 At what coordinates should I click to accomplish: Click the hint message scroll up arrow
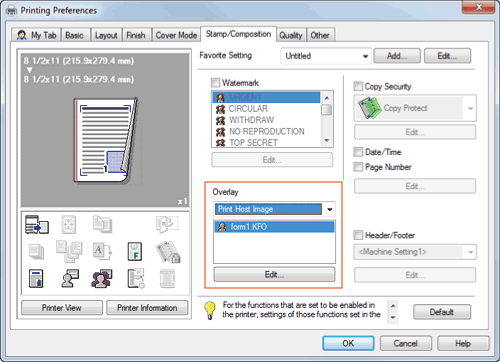(x=393, y=306)
